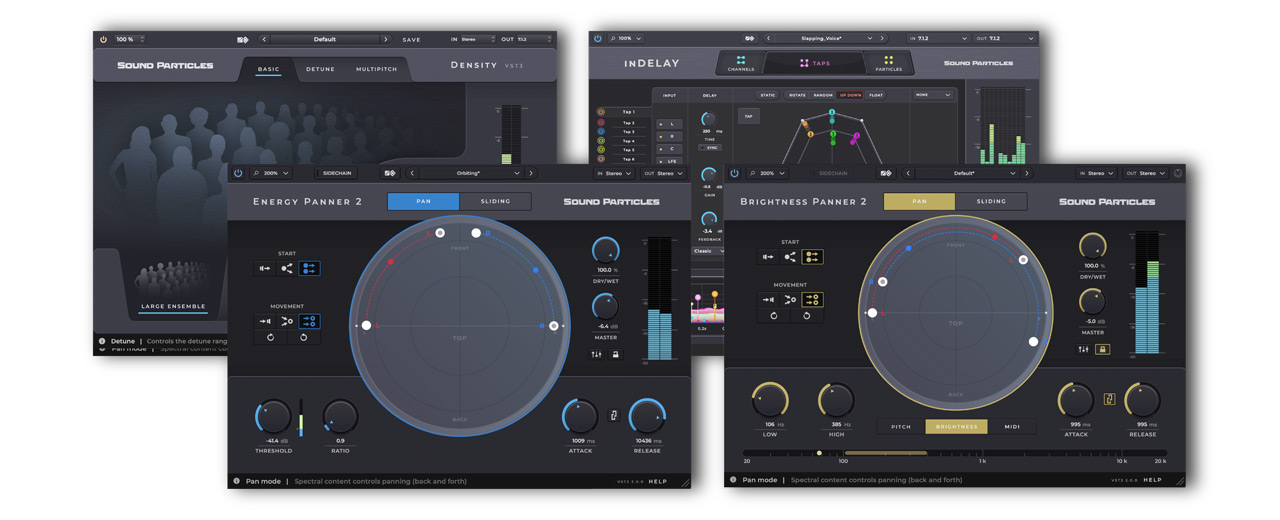The height and width of the screenshot is (520, 1280).
Task: Toggle yellow lock icon in Brightness Panner
Action: point(1102,349)
